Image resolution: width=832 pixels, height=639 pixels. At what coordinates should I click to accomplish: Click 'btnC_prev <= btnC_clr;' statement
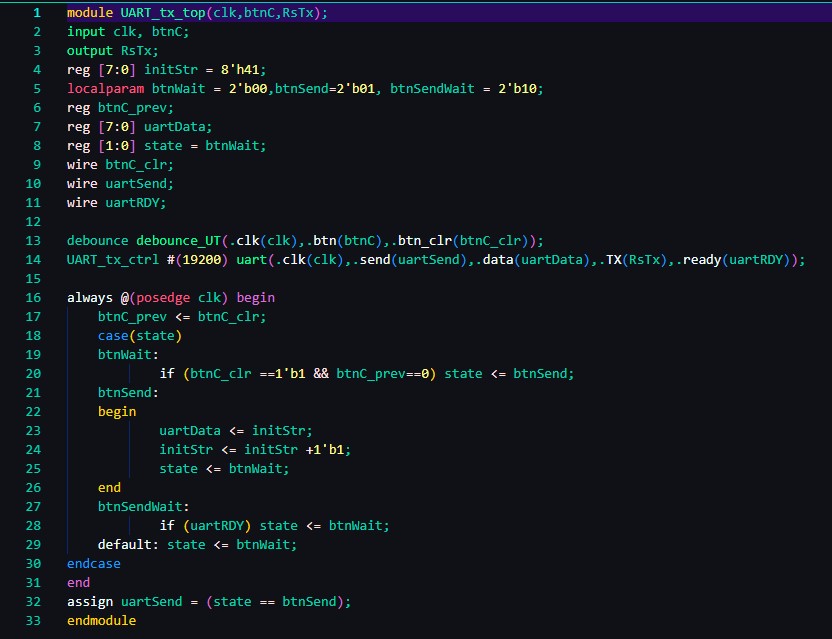[x=182, y=317]
